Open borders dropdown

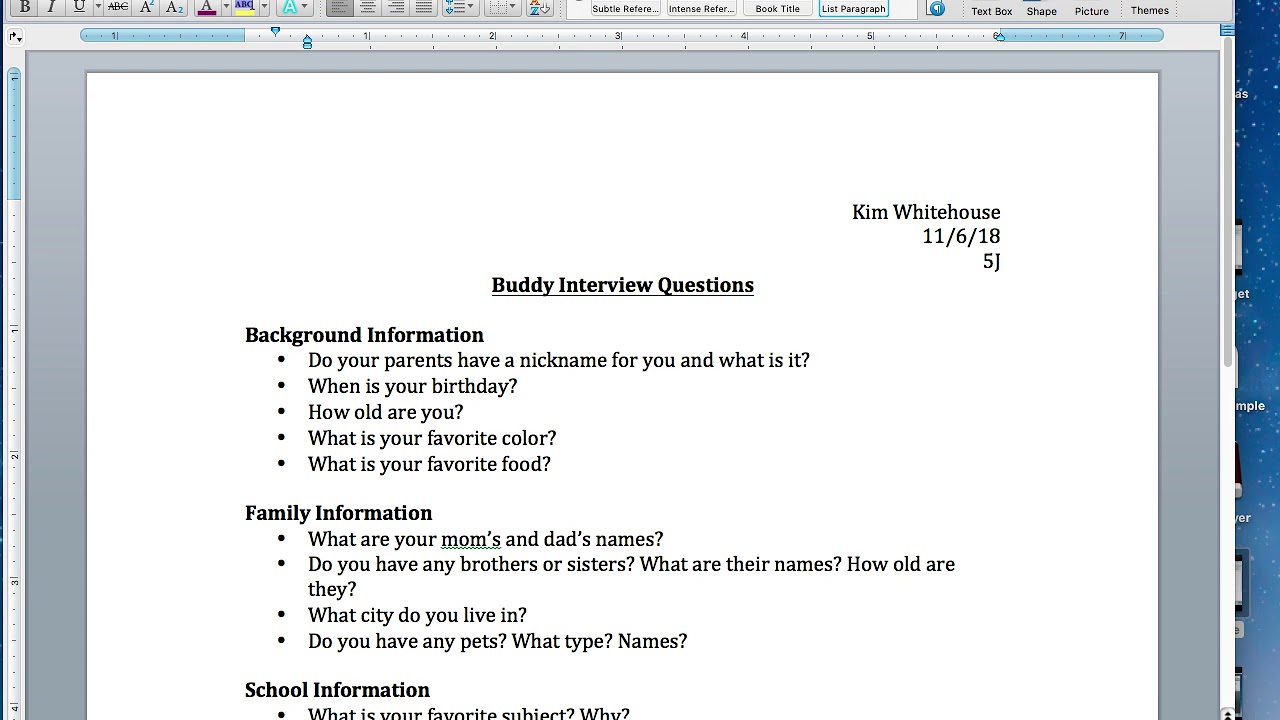pos(502,7)
